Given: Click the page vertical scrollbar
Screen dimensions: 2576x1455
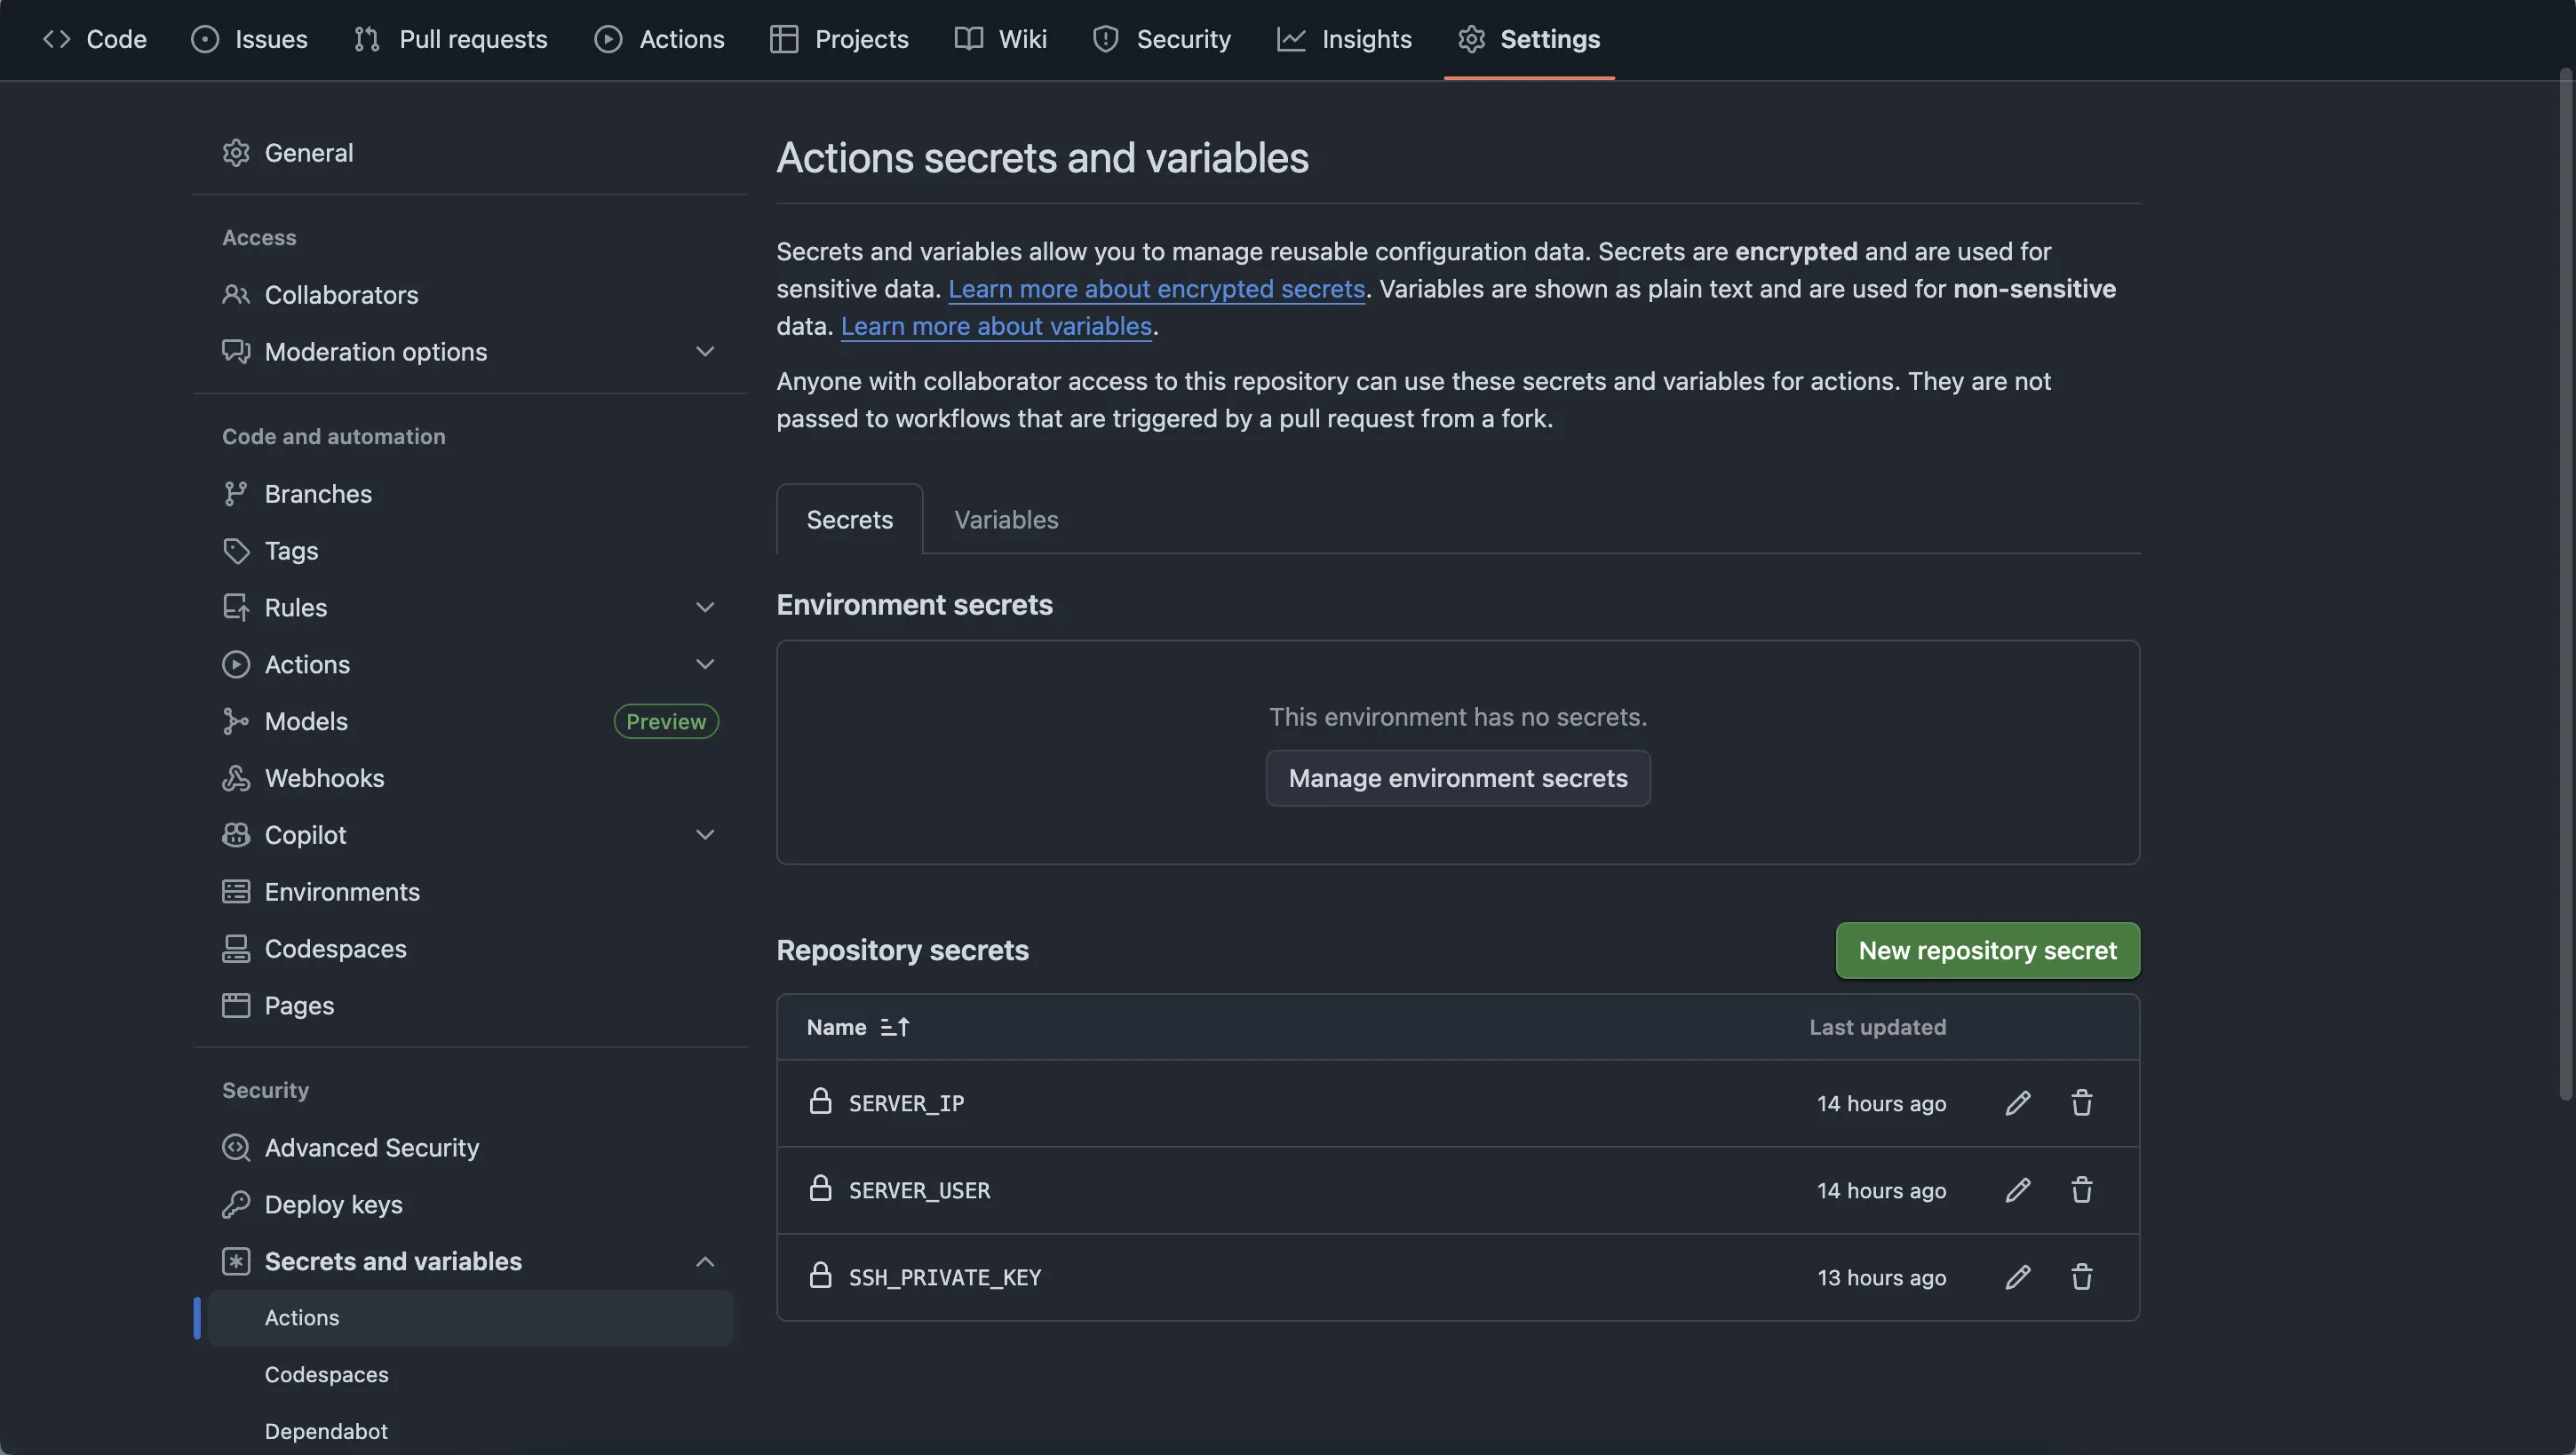Looking at the screenshot, I should [2566, 584].
